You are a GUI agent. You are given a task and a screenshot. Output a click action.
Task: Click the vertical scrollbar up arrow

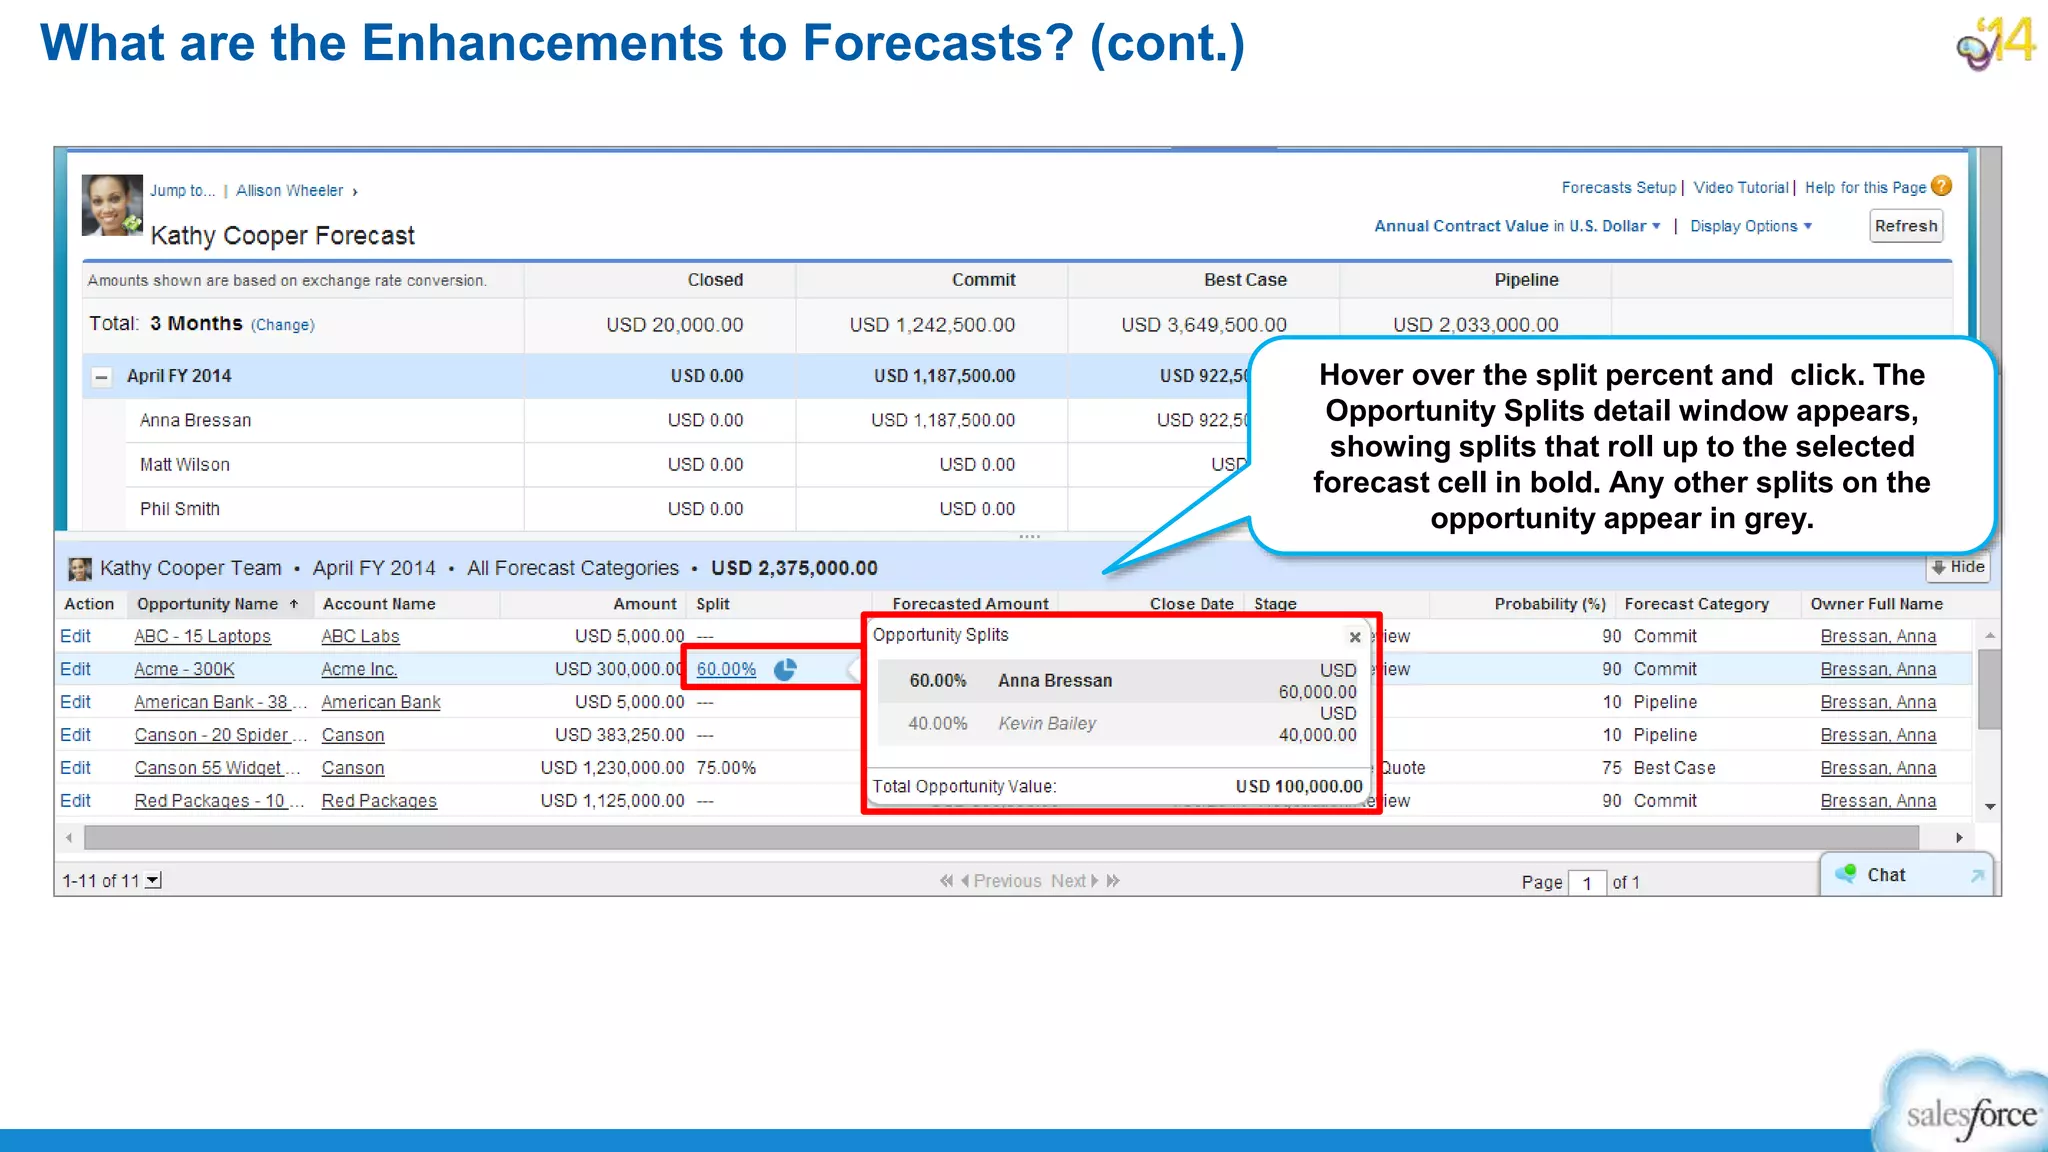(1990, 636)
